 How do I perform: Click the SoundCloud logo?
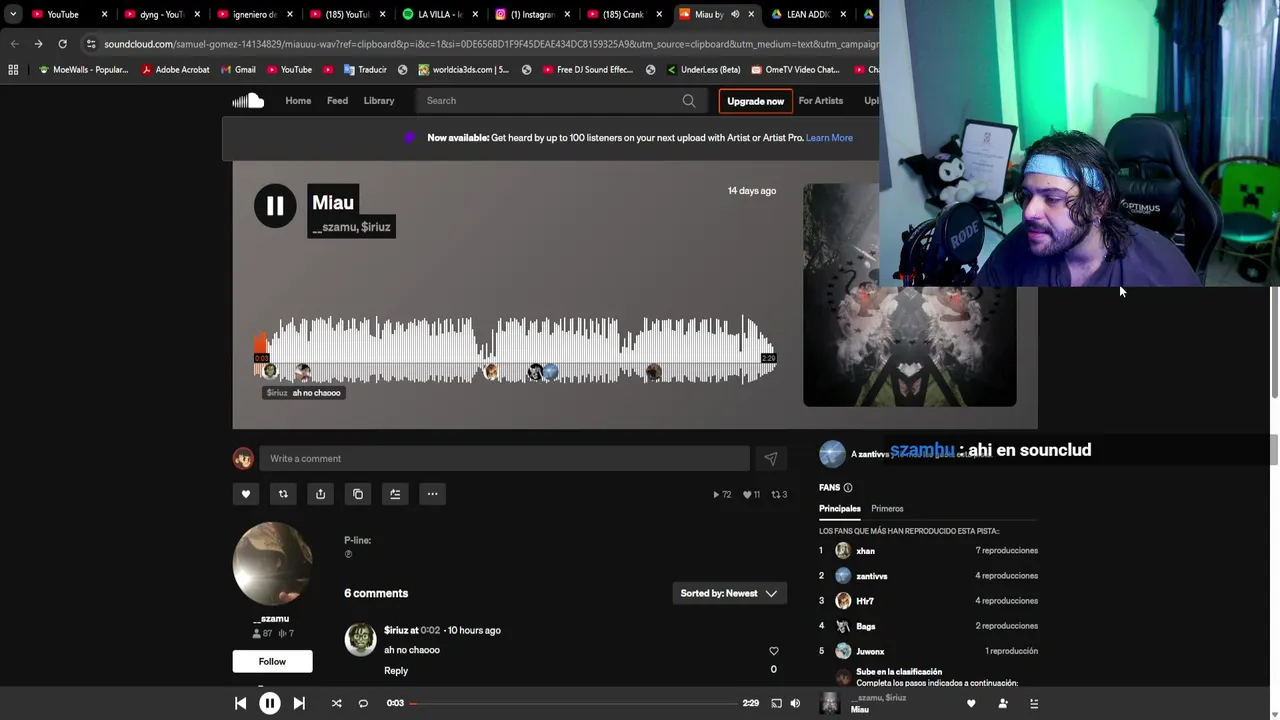coord(248,100)
